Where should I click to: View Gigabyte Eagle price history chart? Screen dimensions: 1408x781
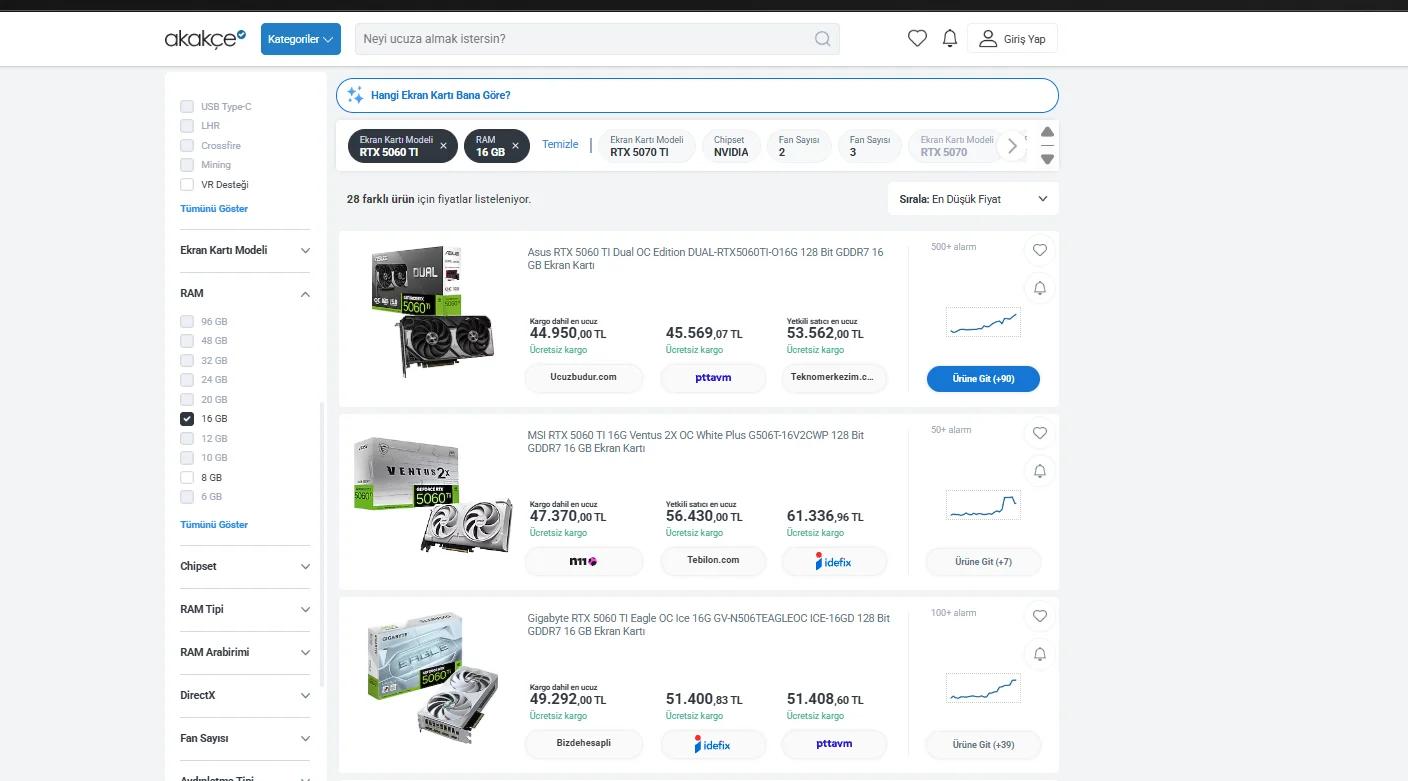click(x=982, y=688)
